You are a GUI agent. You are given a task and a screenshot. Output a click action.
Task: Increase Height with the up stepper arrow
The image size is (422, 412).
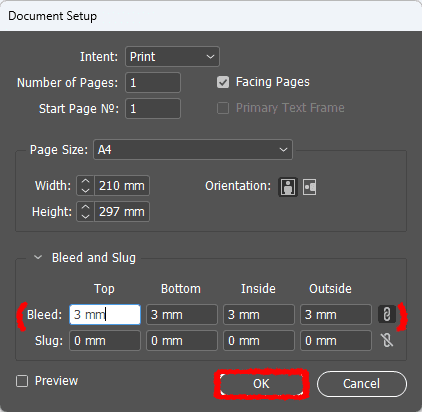point(86,207)
